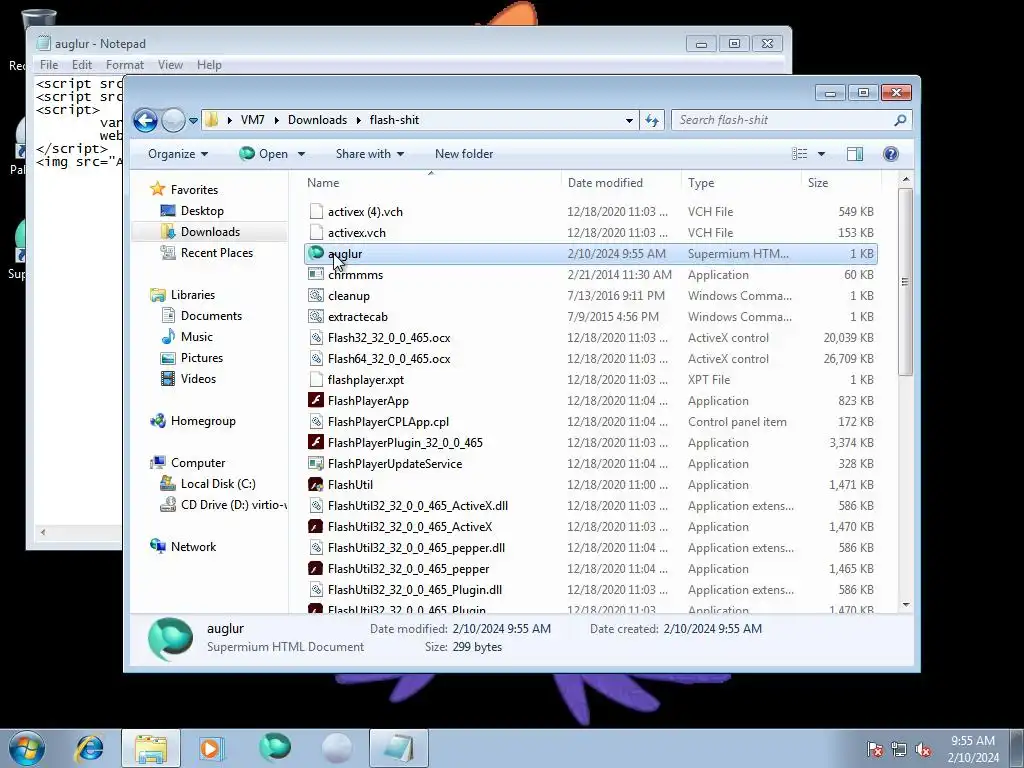The height and width of the screenshot is (768, 1024).
Task: Select Flash64_32_0_0_465.ocx file icon
Action: coord(316,358)
